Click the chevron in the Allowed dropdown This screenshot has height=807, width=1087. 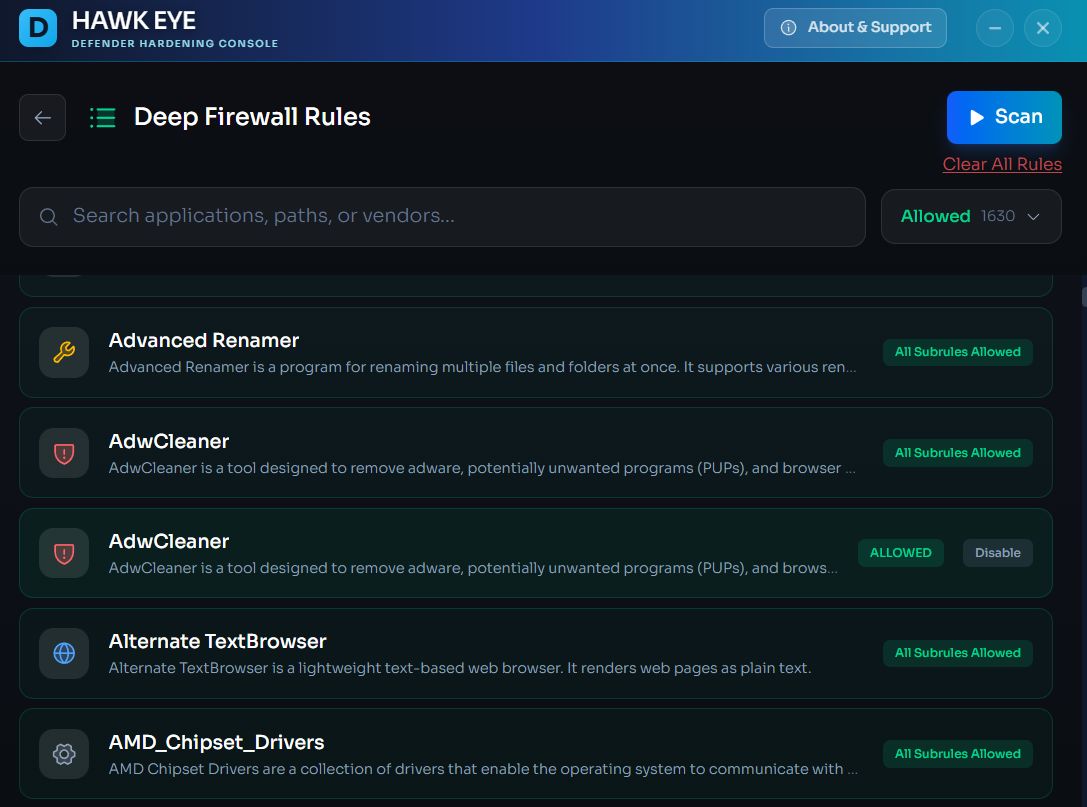click(1033, 216)
